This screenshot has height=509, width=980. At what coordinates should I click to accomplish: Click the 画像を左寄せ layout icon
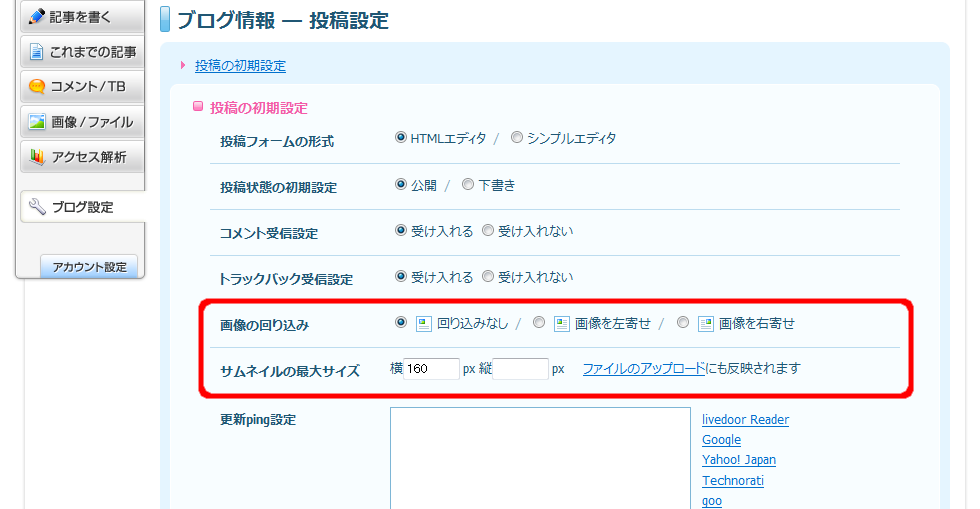[561, 323]
